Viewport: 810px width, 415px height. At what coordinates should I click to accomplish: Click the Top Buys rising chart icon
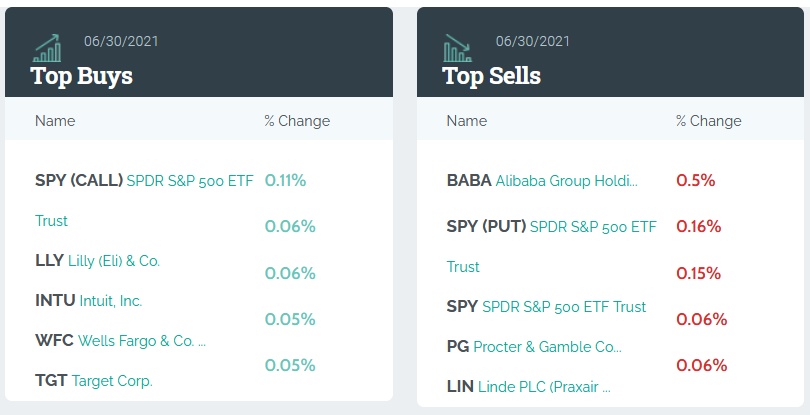(x=46, y=47)
